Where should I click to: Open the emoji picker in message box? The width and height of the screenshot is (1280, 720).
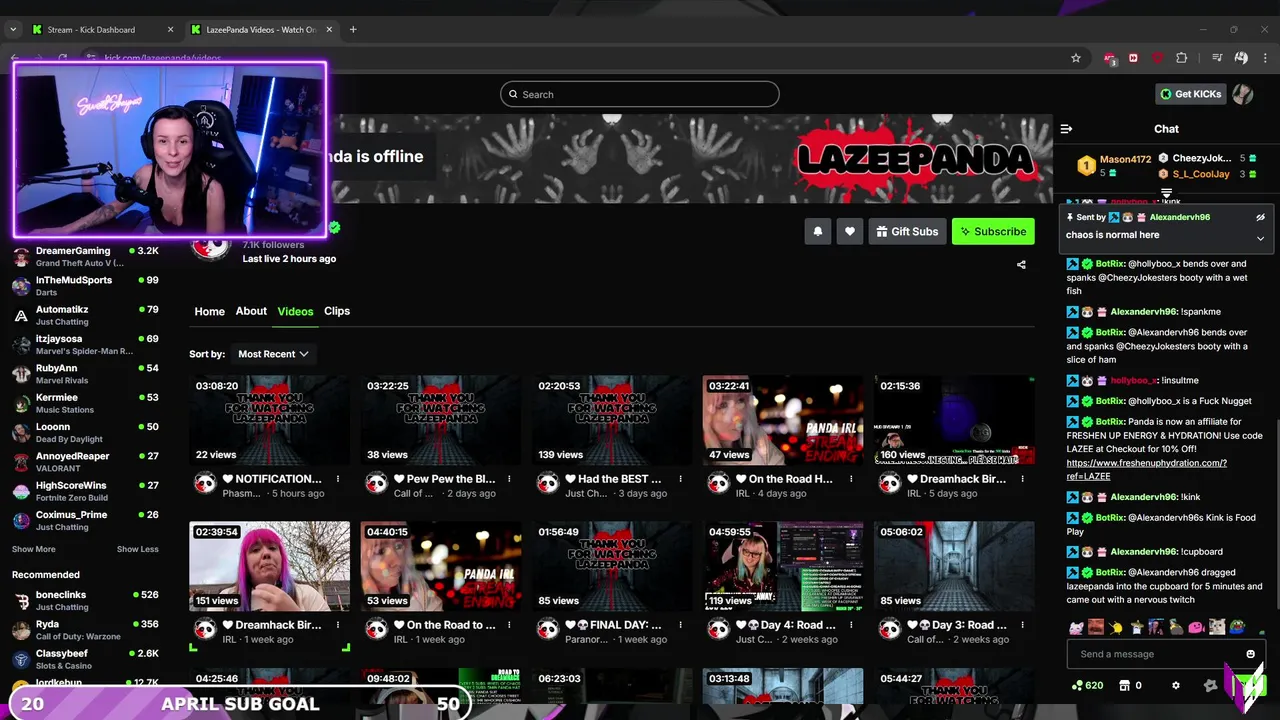tap(1250, 654)
